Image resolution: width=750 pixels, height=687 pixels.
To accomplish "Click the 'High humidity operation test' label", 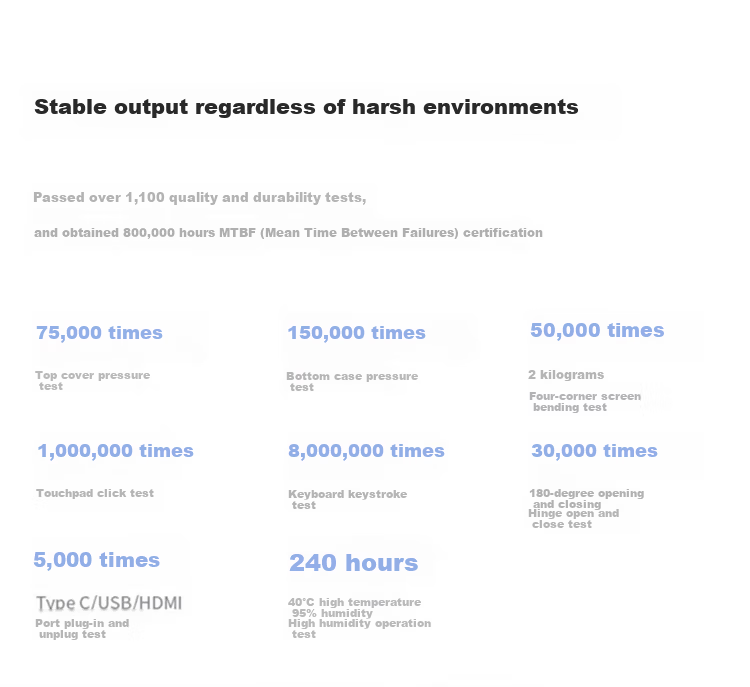I will point(360,629).
